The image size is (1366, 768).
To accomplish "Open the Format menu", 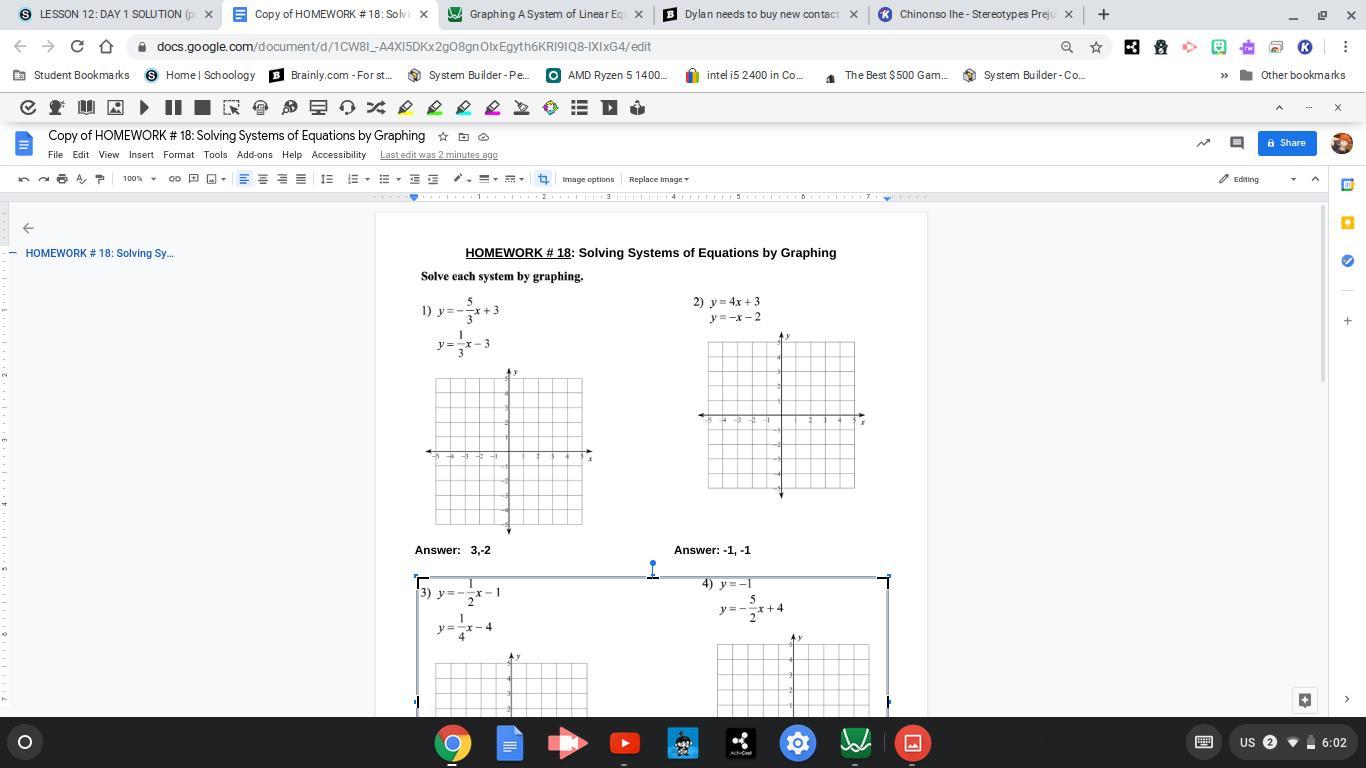I will [x=178, y=155].
